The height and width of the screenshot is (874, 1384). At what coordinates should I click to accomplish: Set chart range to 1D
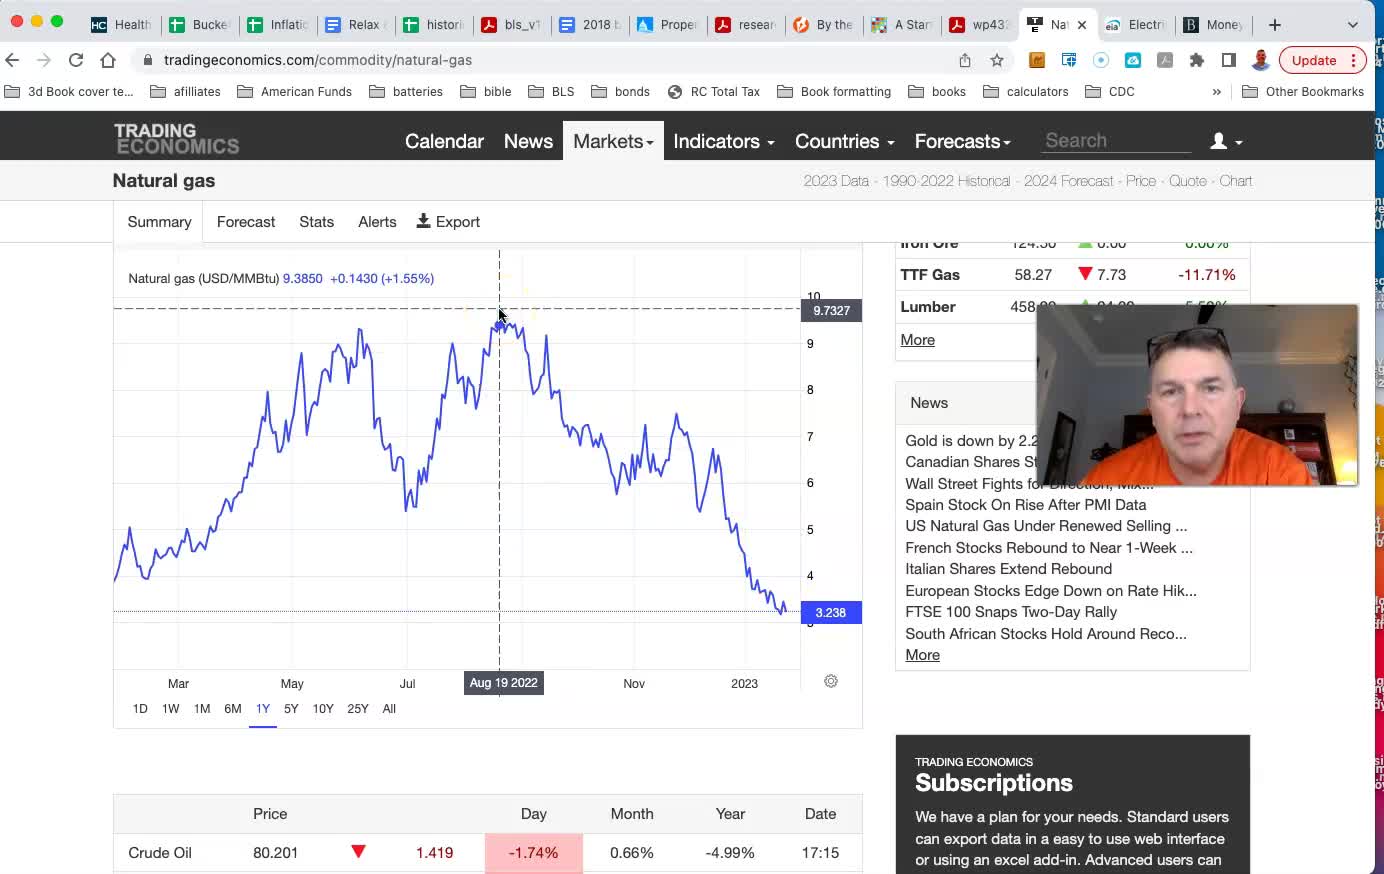(x=140, y=708)
